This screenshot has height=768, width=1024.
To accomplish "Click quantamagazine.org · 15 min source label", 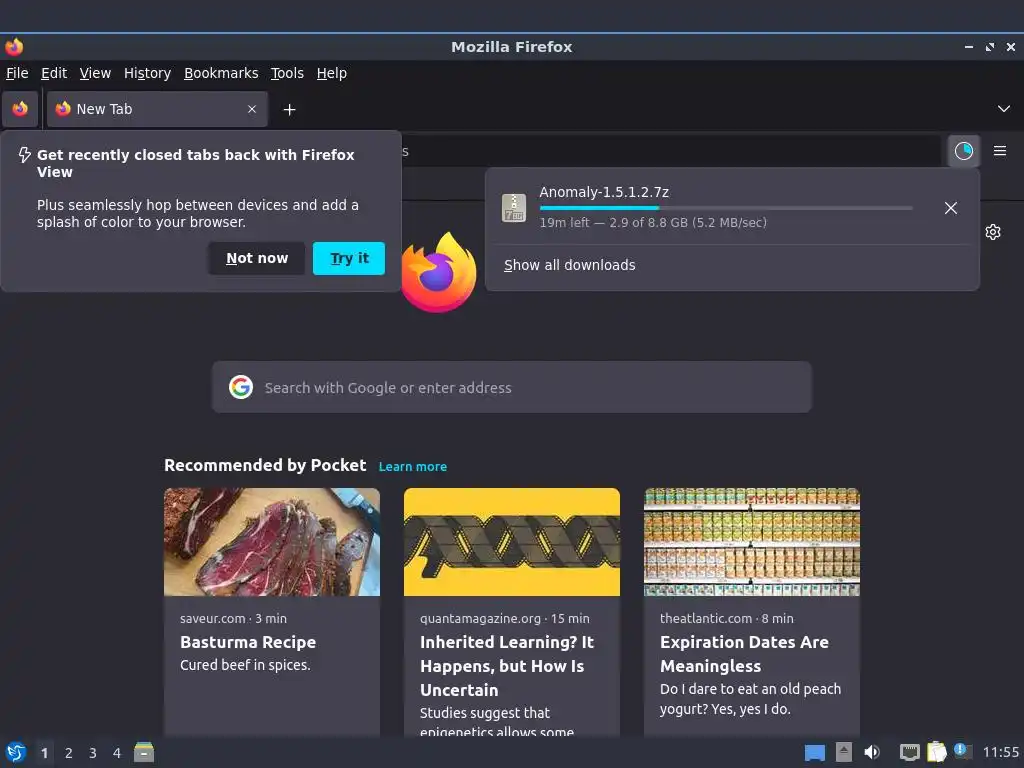I will click(505, 618).
